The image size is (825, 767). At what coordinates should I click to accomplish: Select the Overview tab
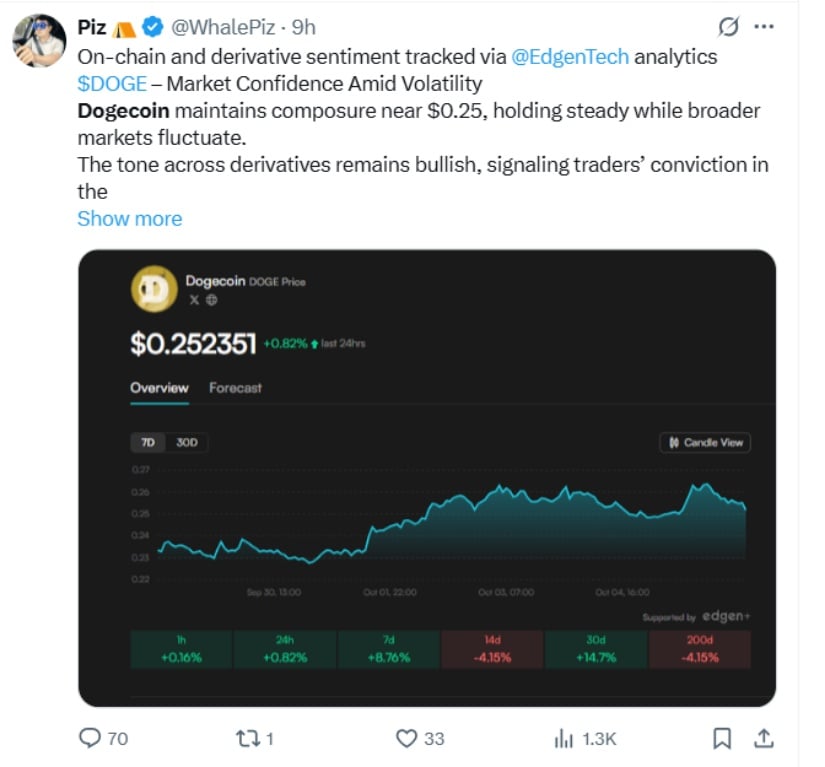pyautogui.click(x=159, y=388)
